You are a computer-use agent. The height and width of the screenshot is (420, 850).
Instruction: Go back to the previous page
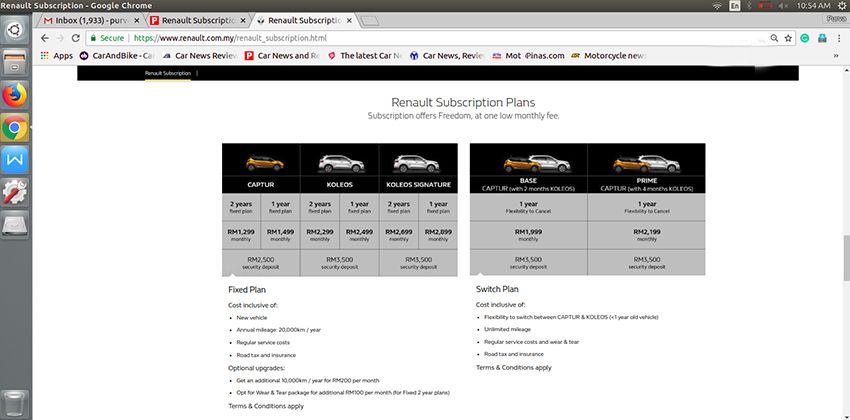(x=45, y=38)
